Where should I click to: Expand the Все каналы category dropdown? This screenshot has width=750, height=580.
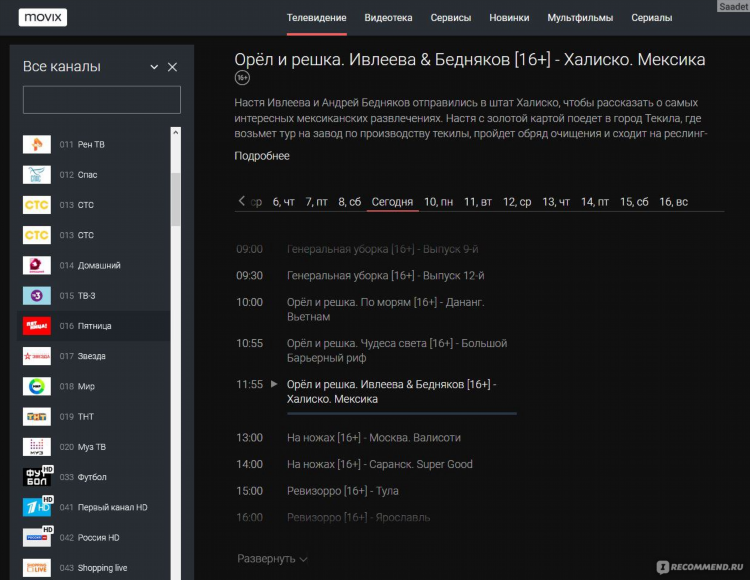point(154,67)
